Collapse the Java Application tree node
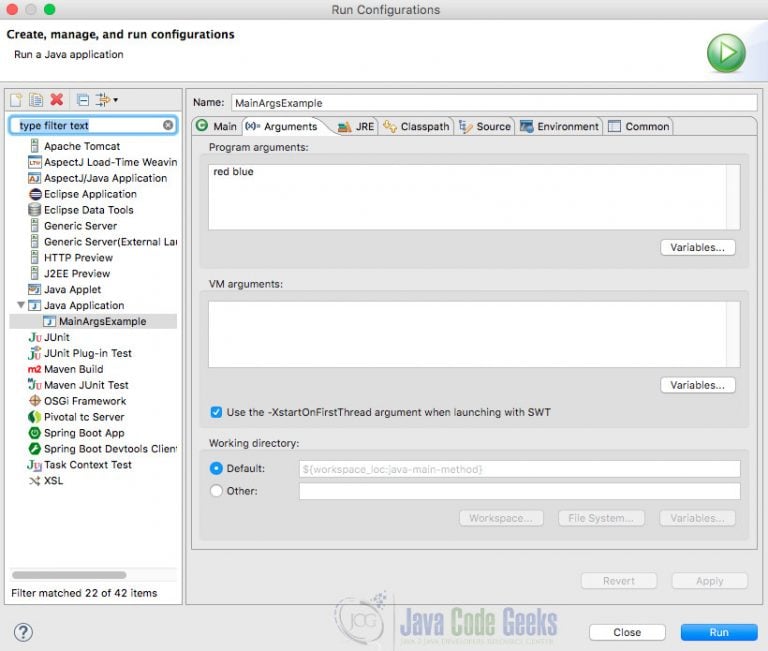 click(21, 305)
